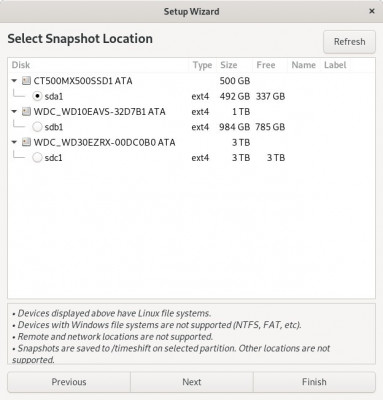Click the 492 GB size value
The width and height of the screenshot is (383, 400).
pyautogui.click(x=235, y=97)
